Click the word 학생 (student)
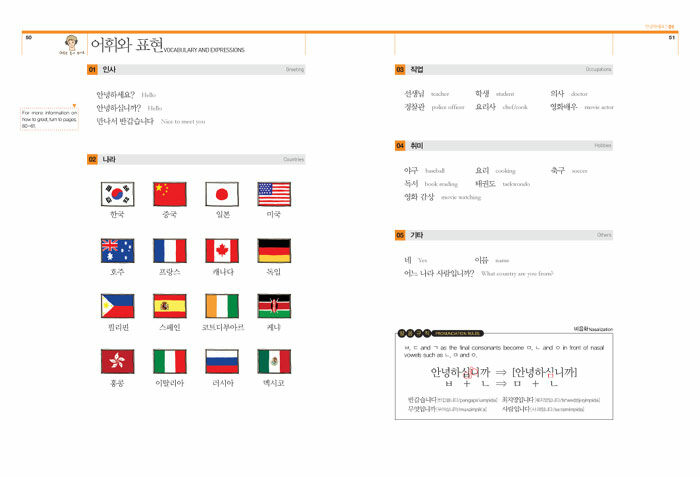Viewport: 700px width, 477px height. pos(482,94)
